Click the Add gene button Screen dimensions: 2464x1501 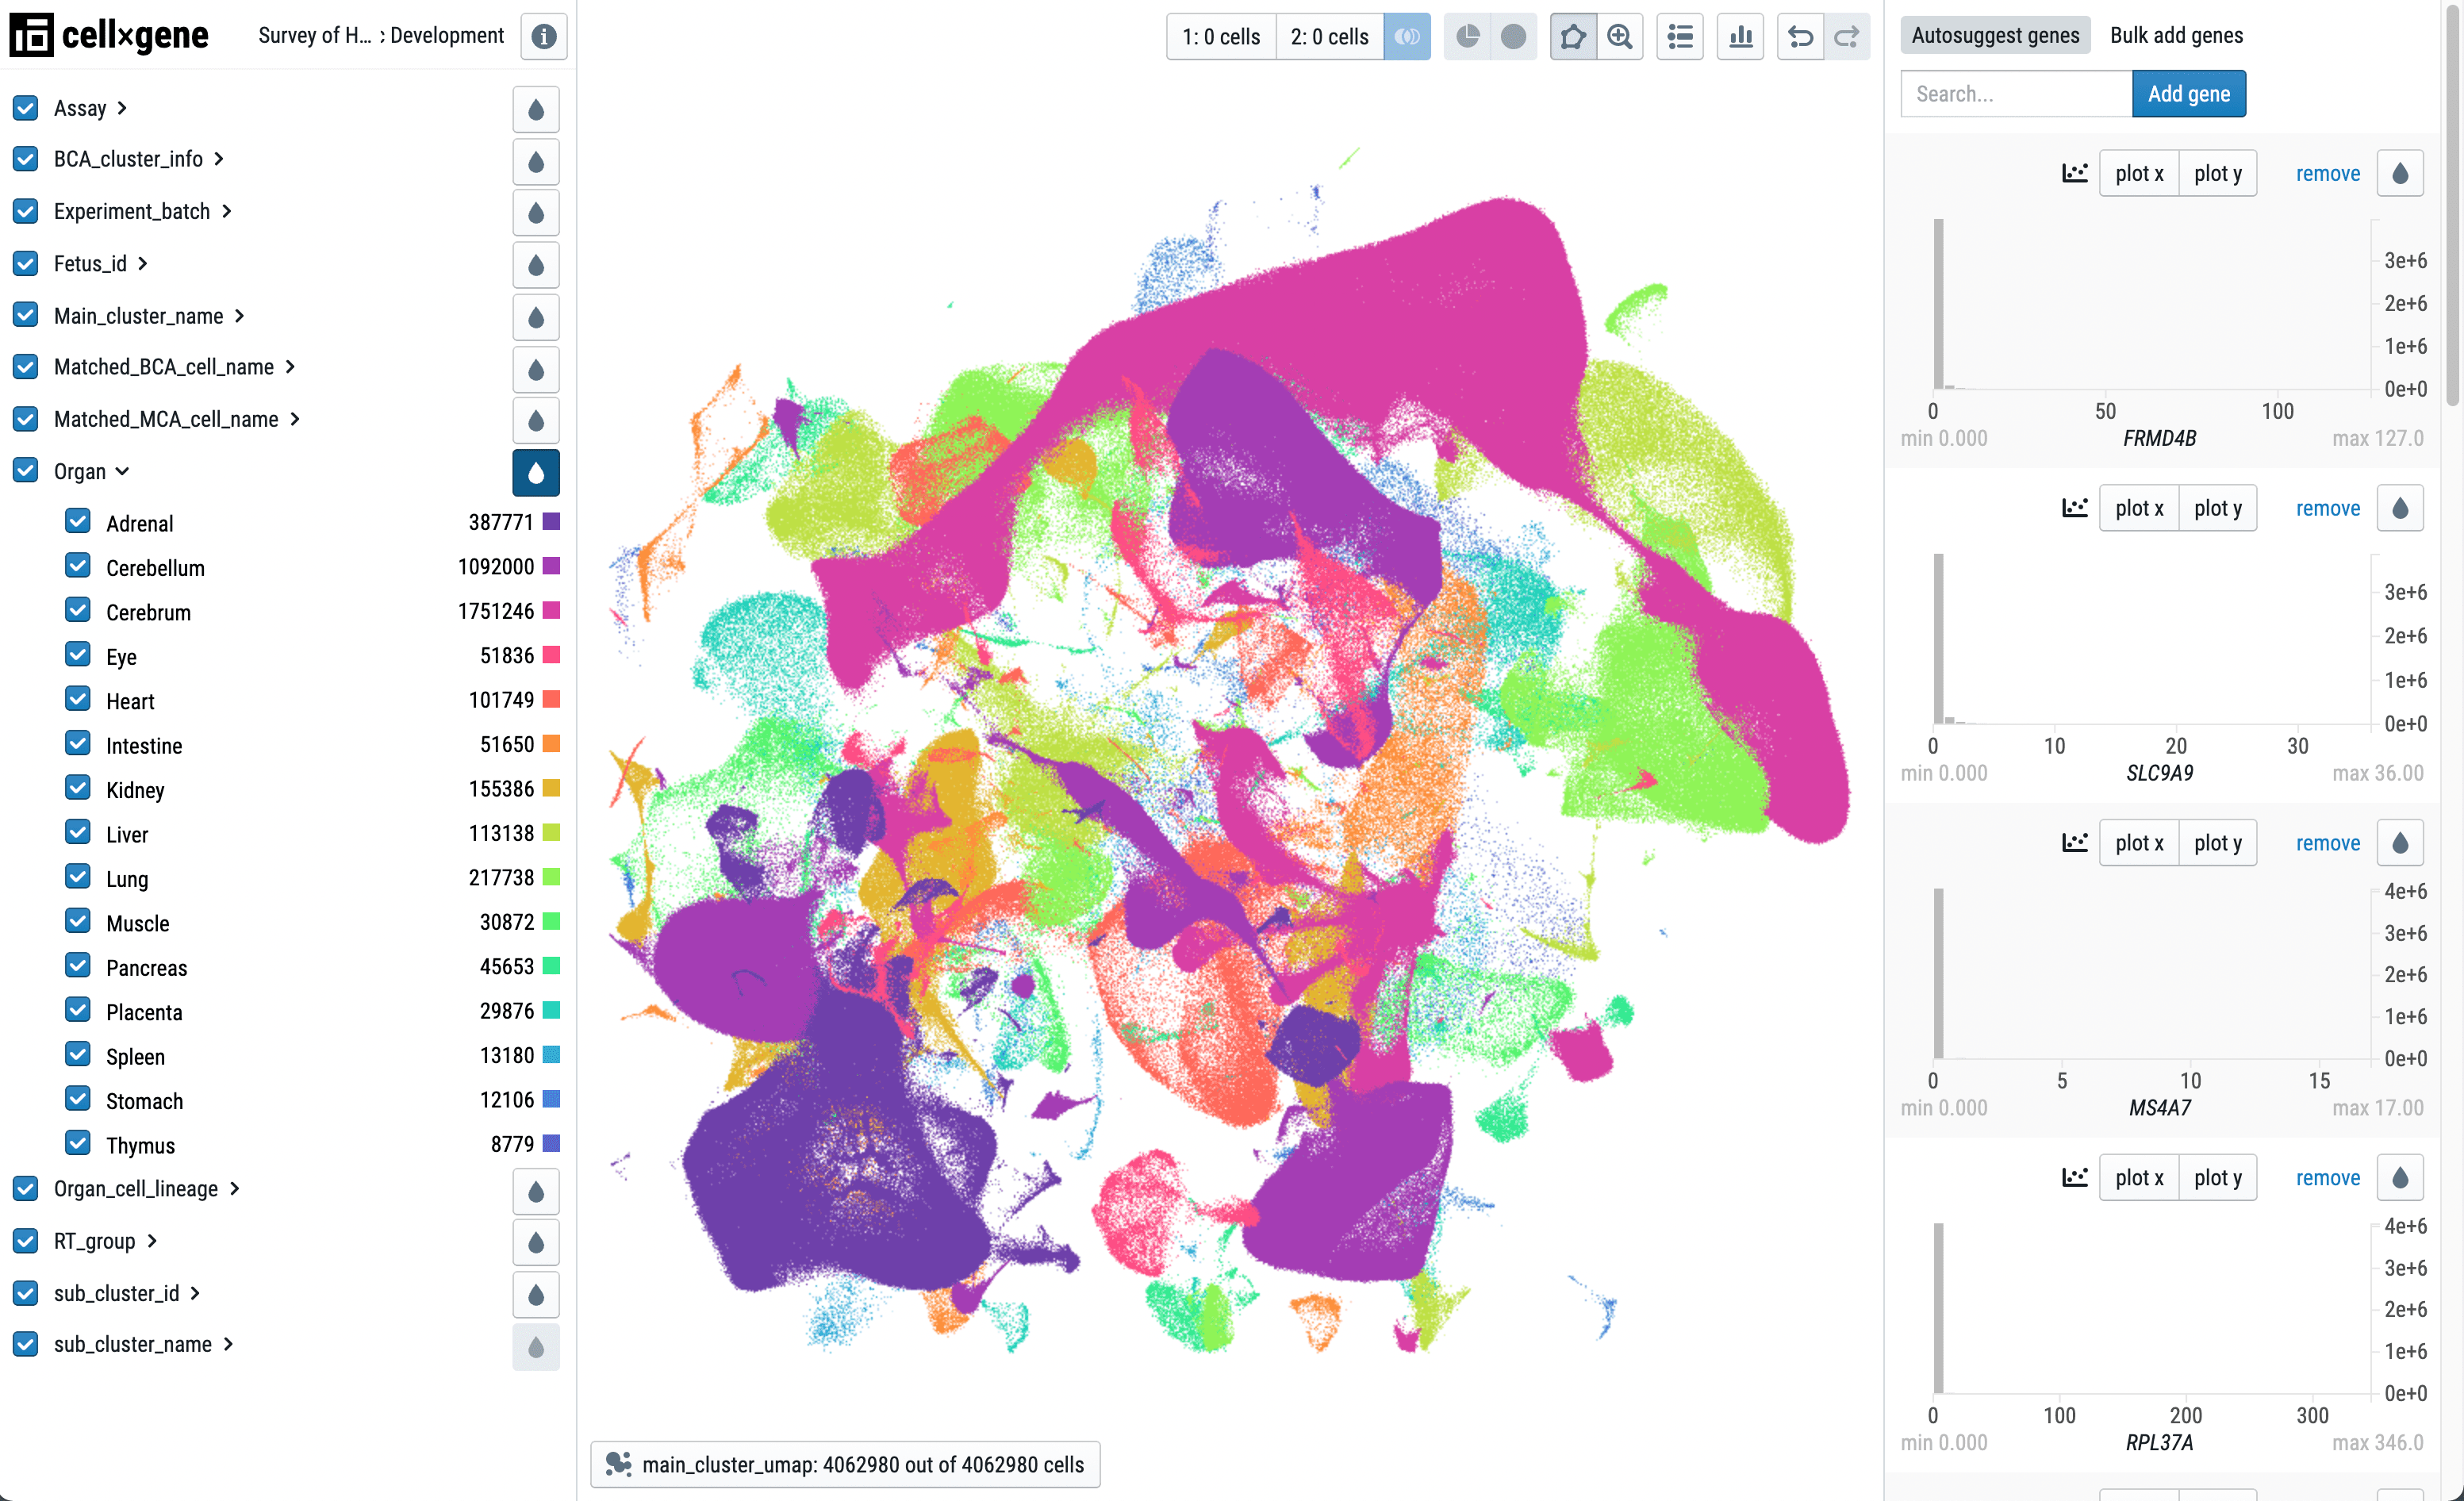[2189, 93]
